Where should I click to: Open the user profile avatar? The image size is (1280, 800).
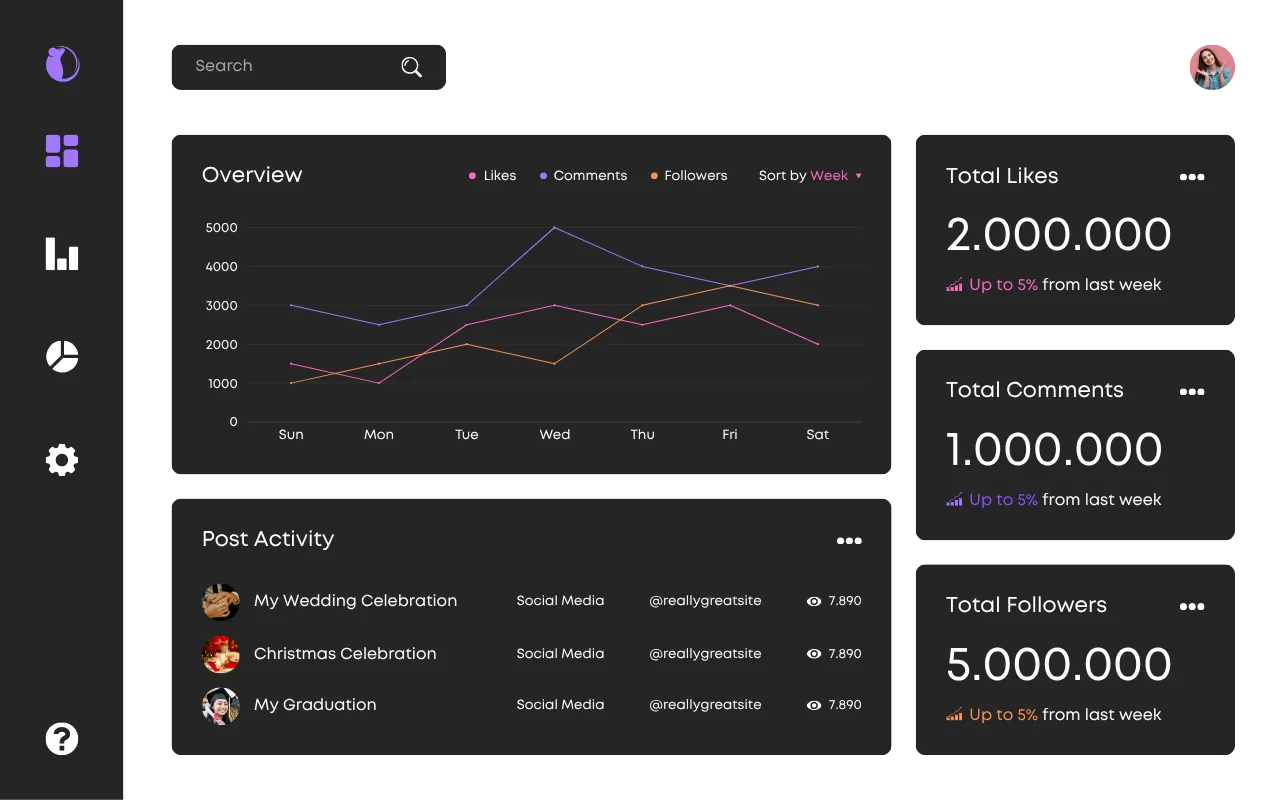coord(1212,67)
